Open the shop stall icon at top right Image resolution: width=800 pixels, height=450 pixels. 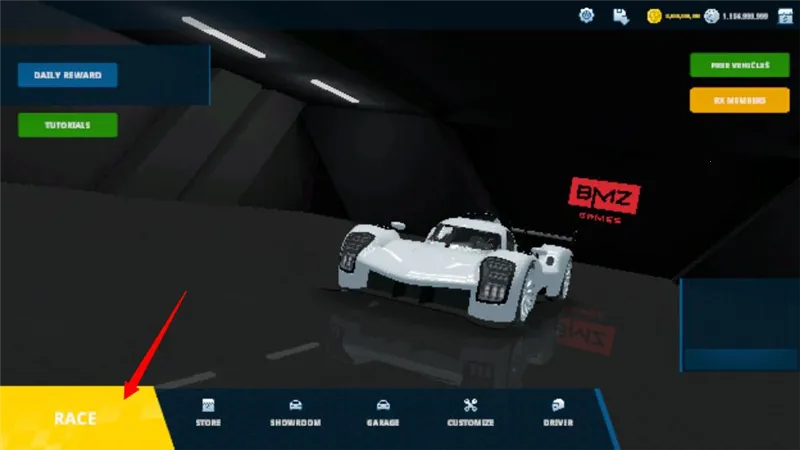point(785,15)
